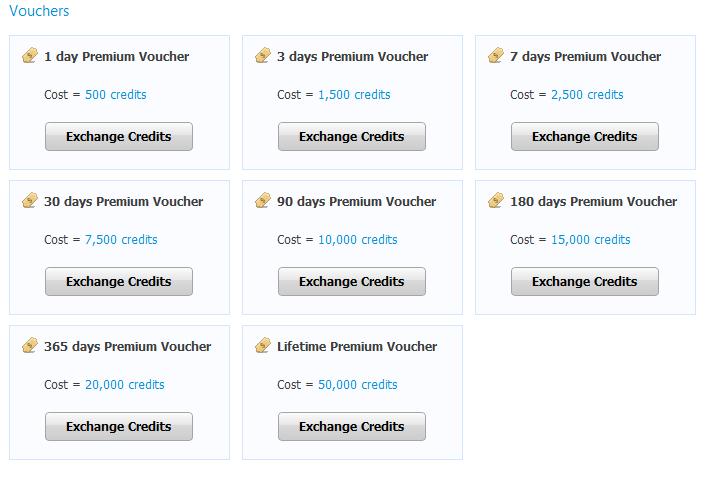This screenshot has width=718, height=480.
Task: Click the 500 credits cost text
Action: pyautogui.click(x=116, y=95)
